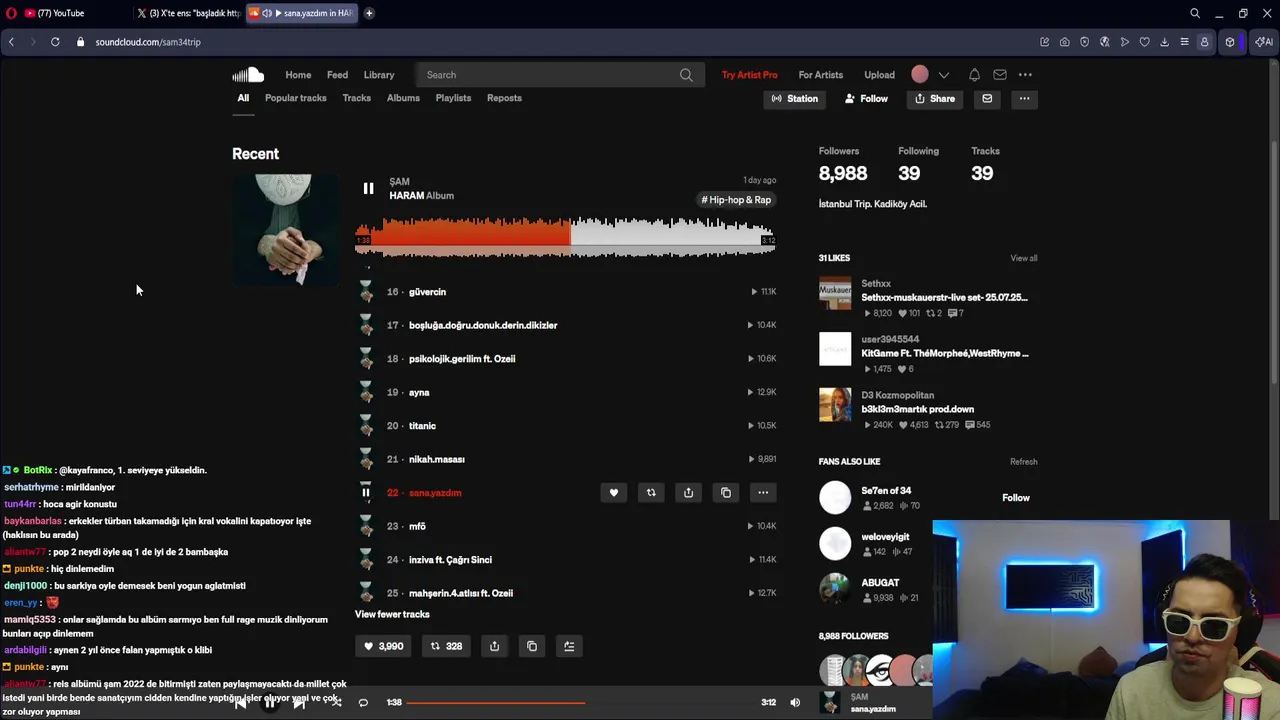This screenshot has width=1280, height=720.
Task: Open Feed in navigation
Action: 337,75
